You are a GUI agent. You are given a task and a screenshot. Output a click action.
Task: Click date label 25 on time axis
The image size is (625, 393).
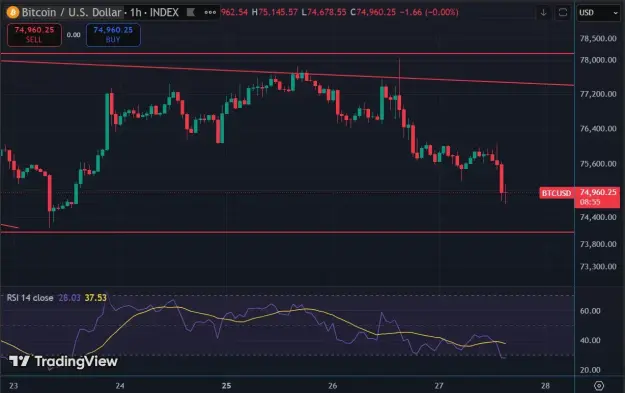point(226,385)
